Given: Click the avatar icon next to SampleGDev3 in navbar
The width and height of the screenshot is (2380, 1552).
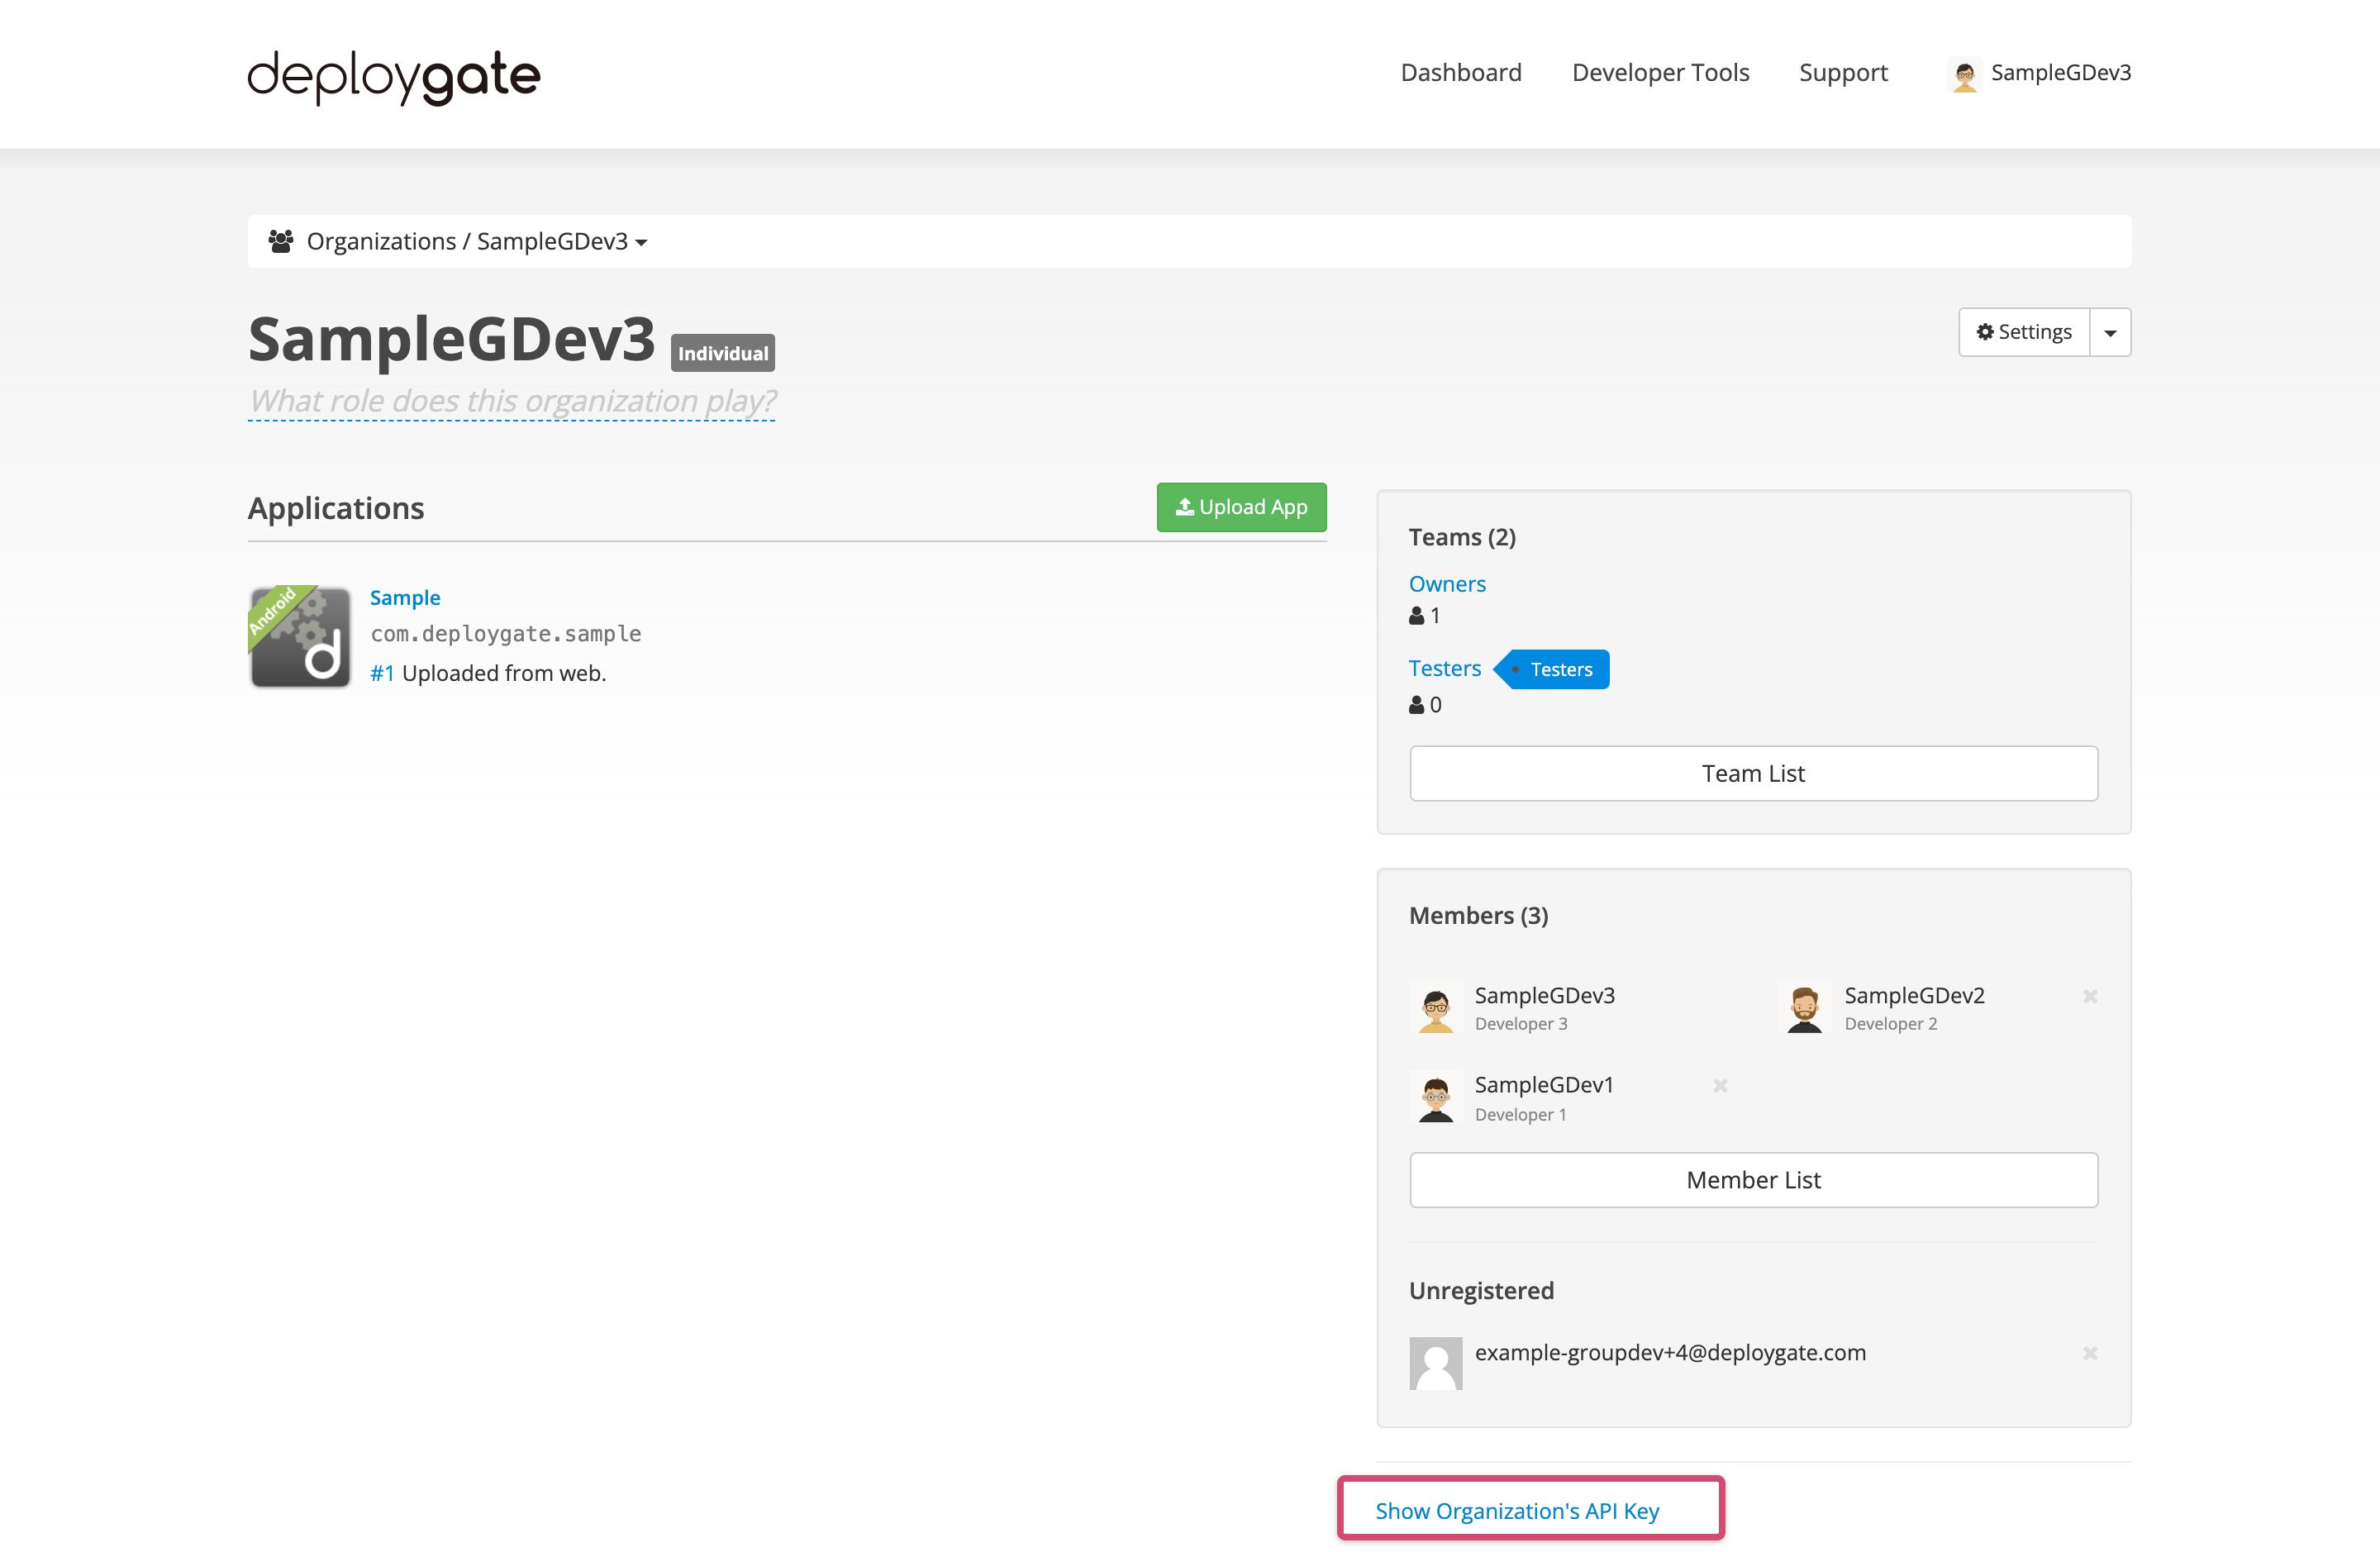Looking at the screenshot, I should [x=1964, y=73].
